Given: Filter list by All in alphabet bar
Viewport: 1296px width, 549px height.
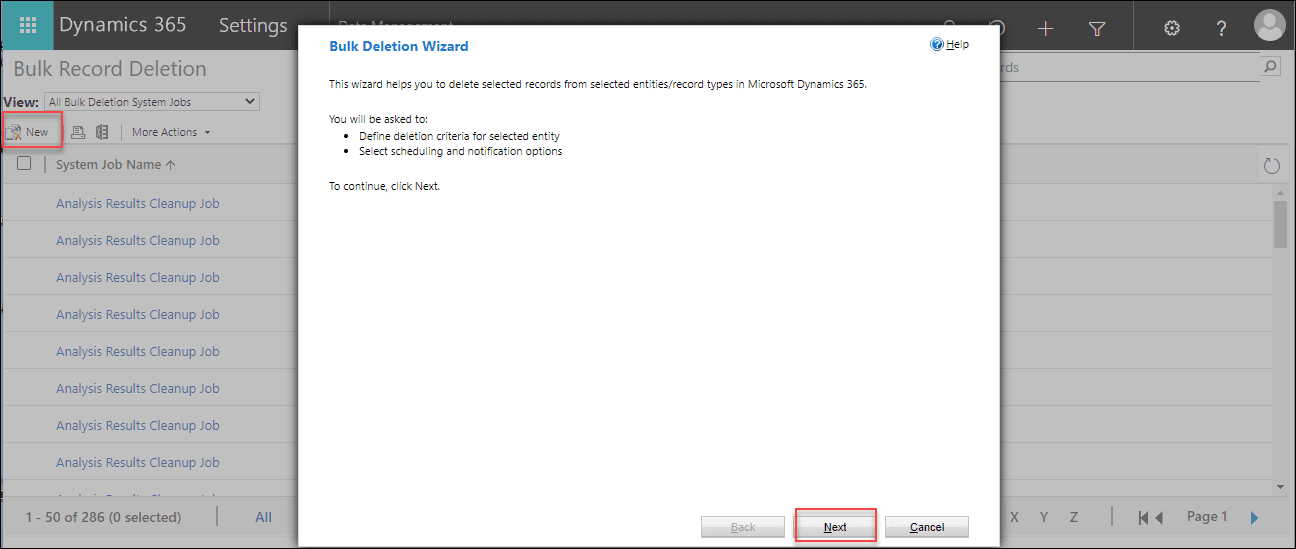Looking at the screenshot, I should pos(264,517).
